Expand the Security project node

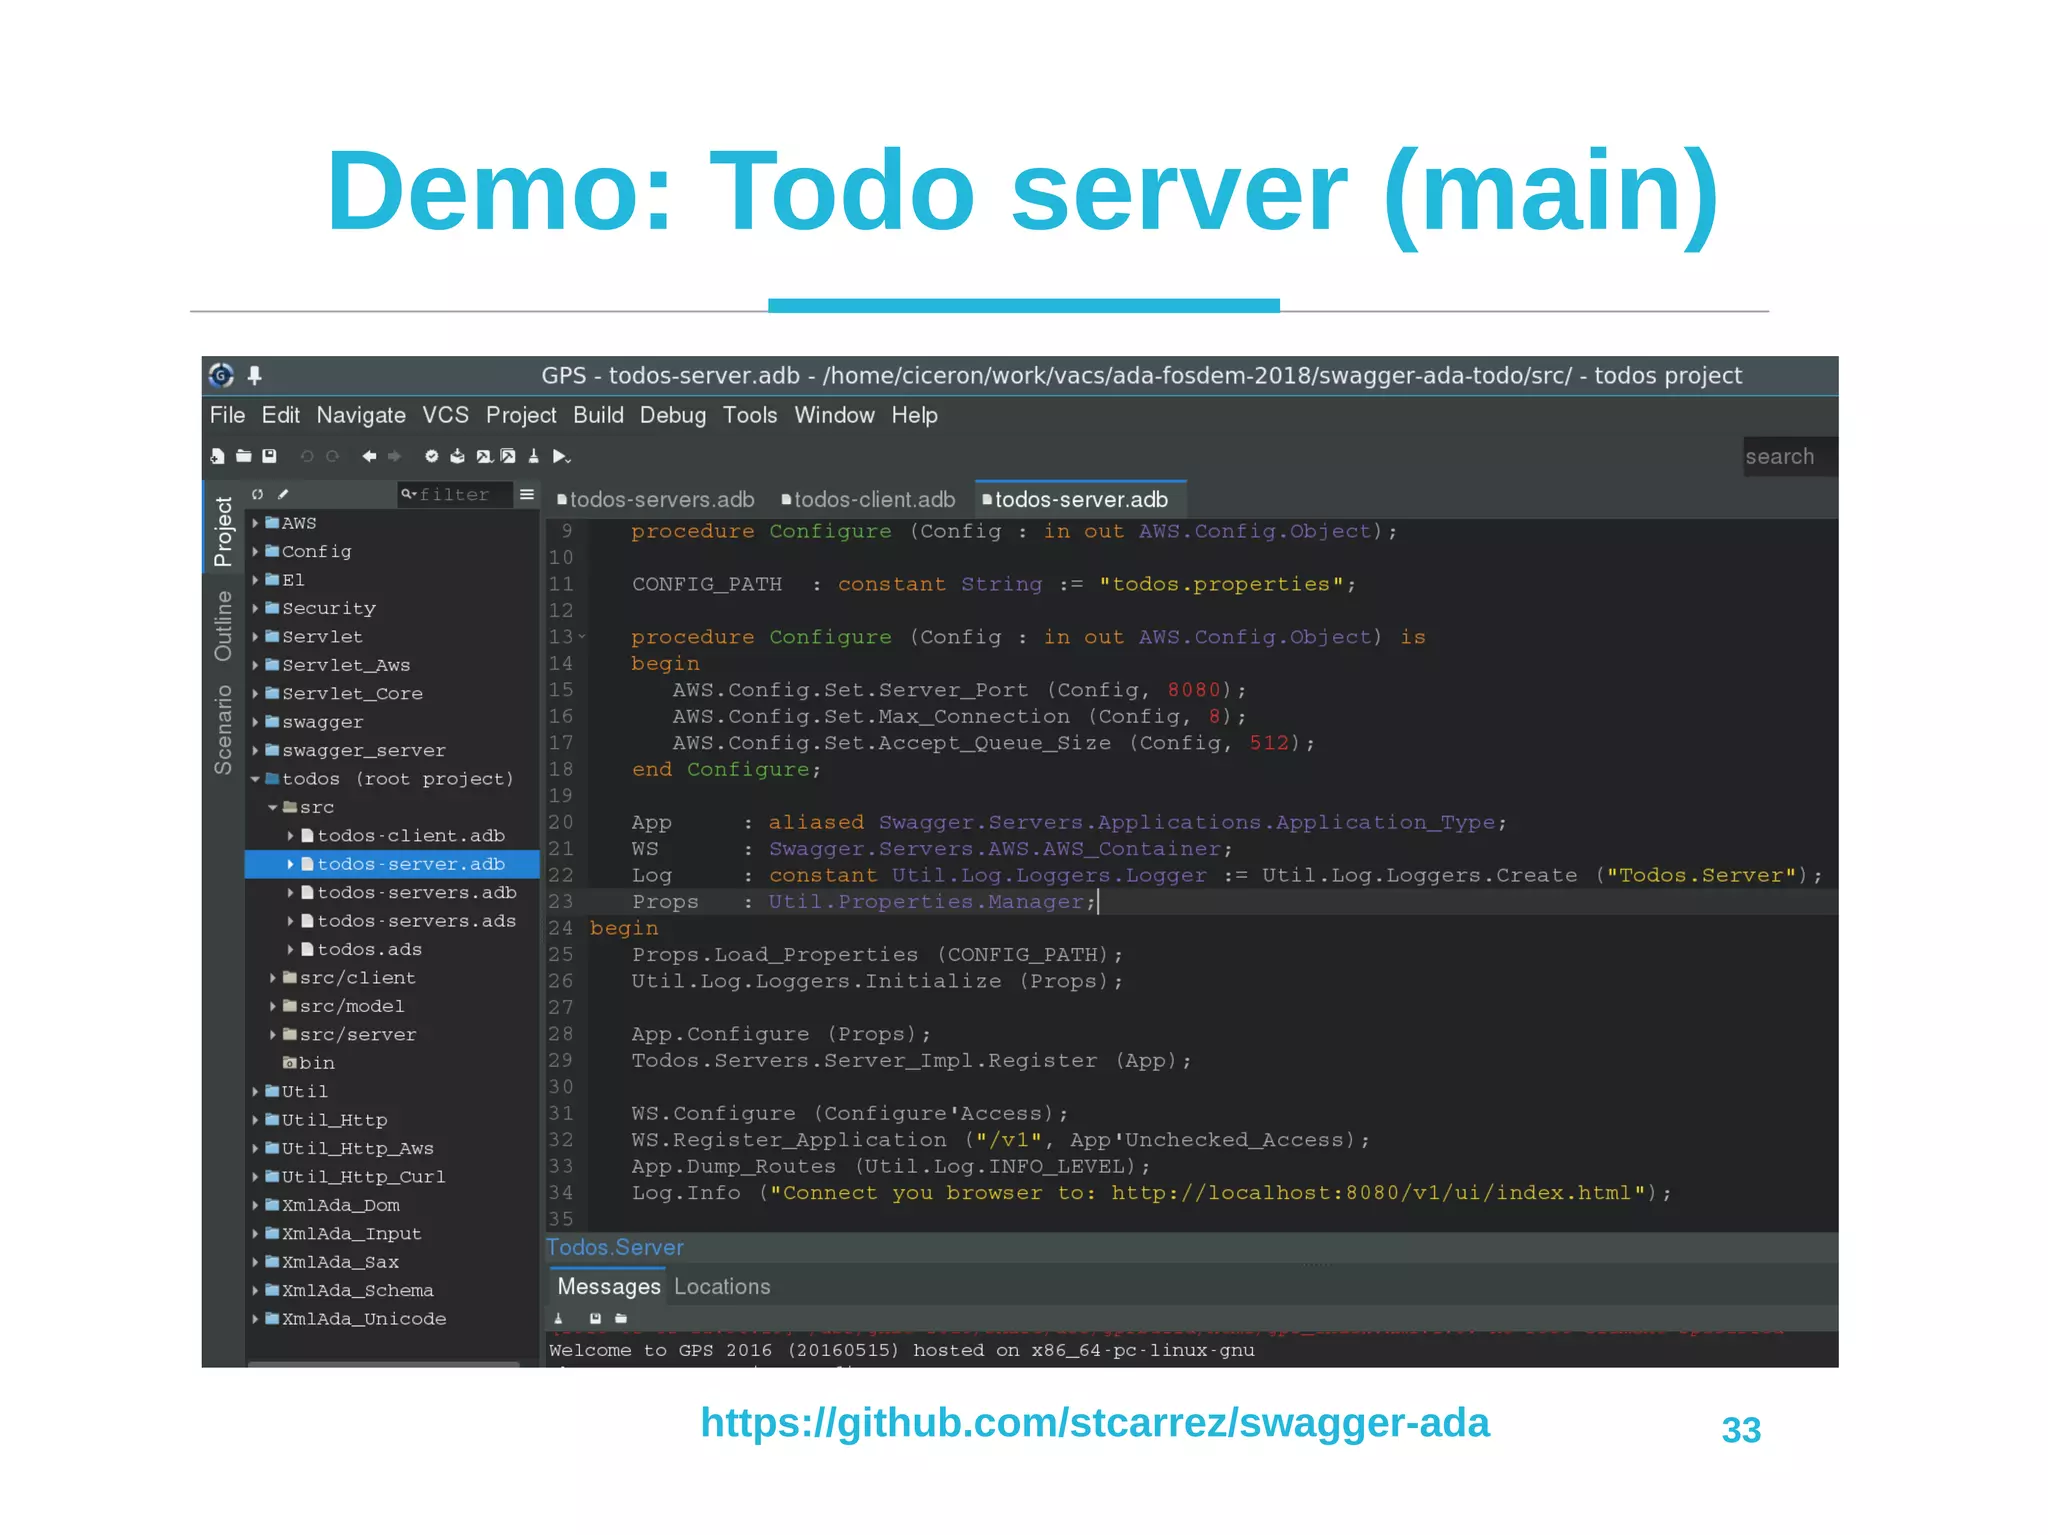255,608
